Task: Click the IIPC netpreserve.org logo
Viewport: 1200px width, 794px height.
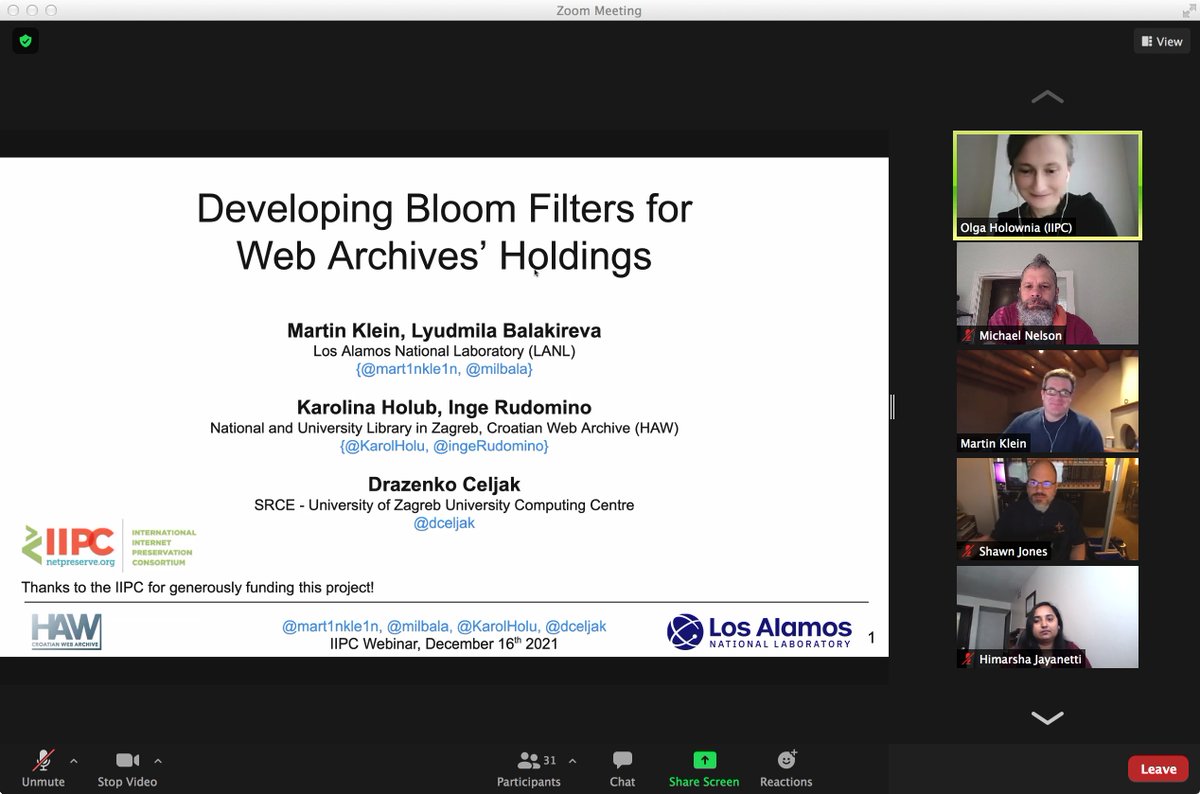Action: [x=109, y=546]
